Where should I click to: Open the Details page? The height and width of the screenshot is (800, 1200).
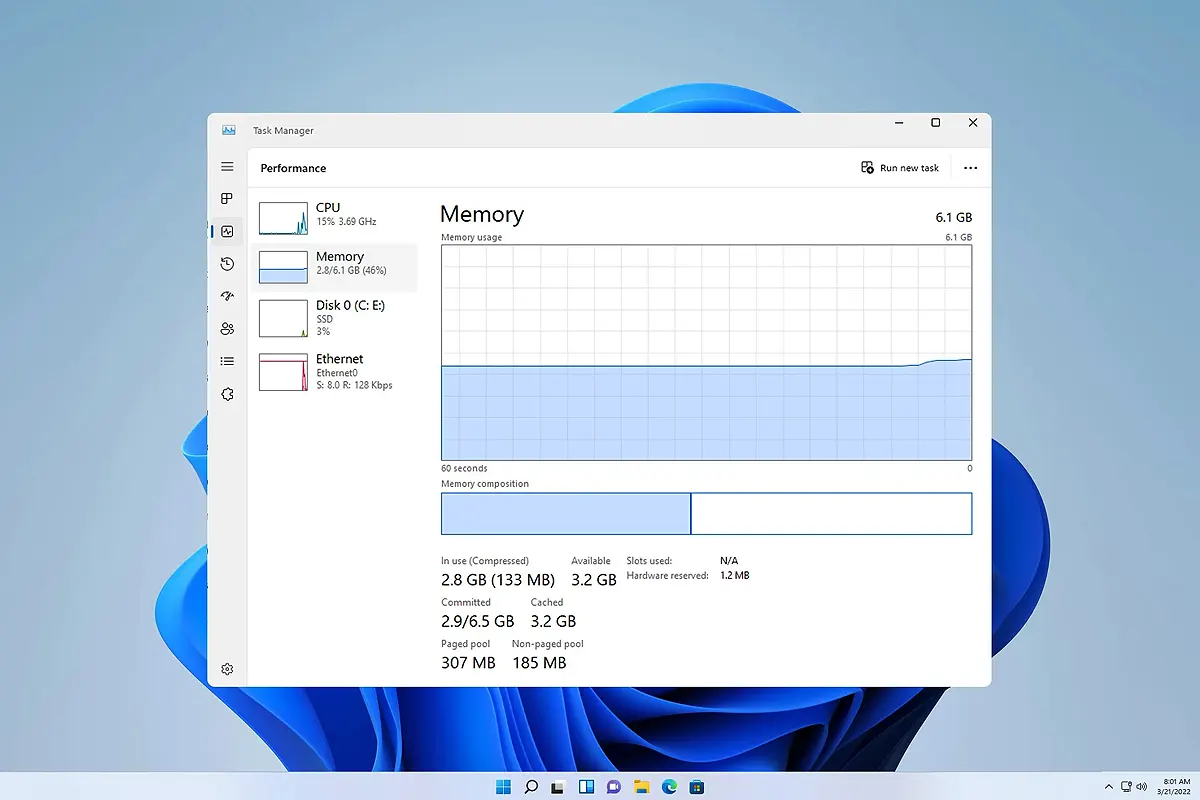[227, 361]
